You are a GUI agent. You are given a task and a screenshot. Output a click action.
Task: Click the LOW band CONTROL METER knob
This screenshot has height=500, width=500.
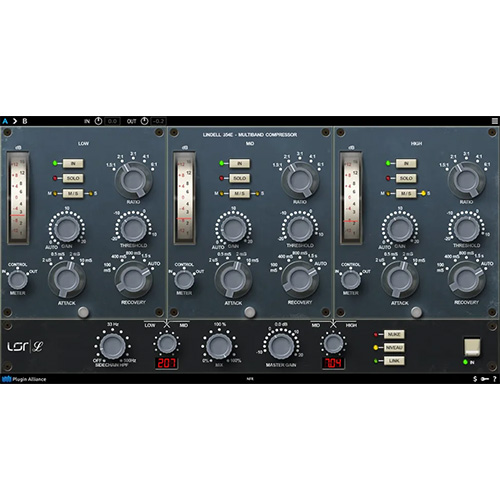click(x=18, y=280)
